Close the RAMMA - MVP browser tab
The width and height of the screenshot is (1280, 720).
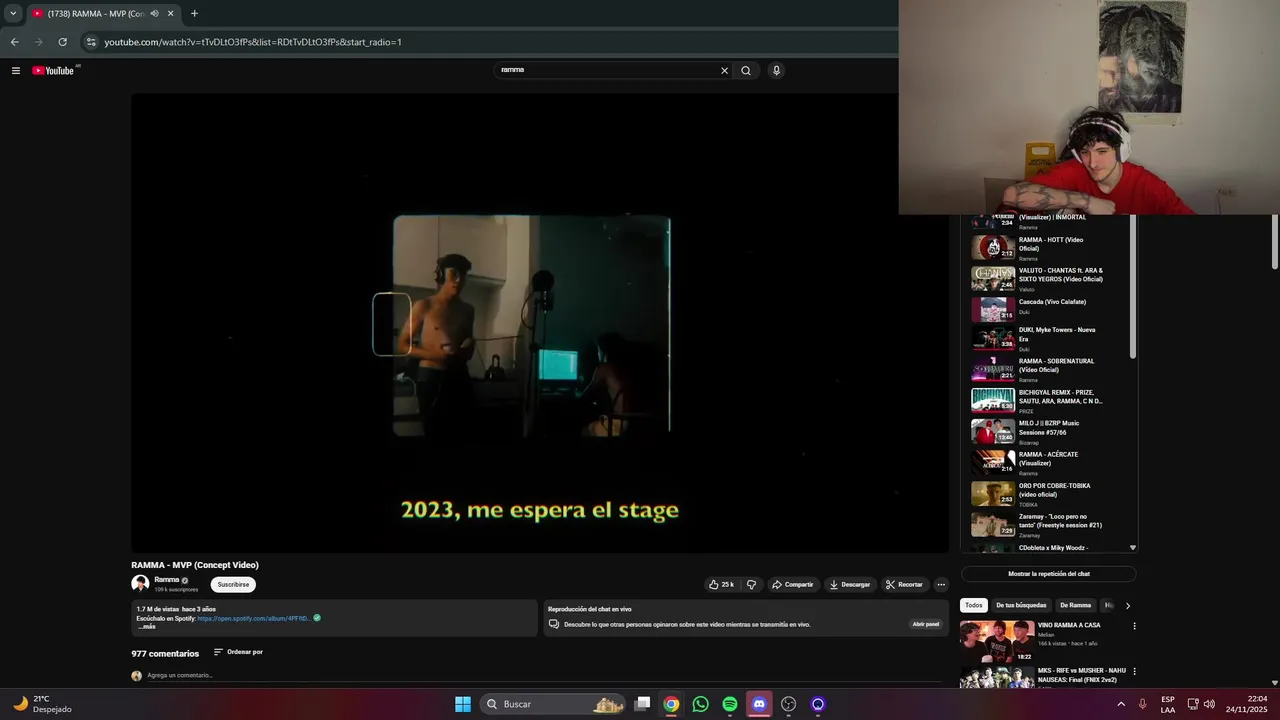[x=170, y=13]
